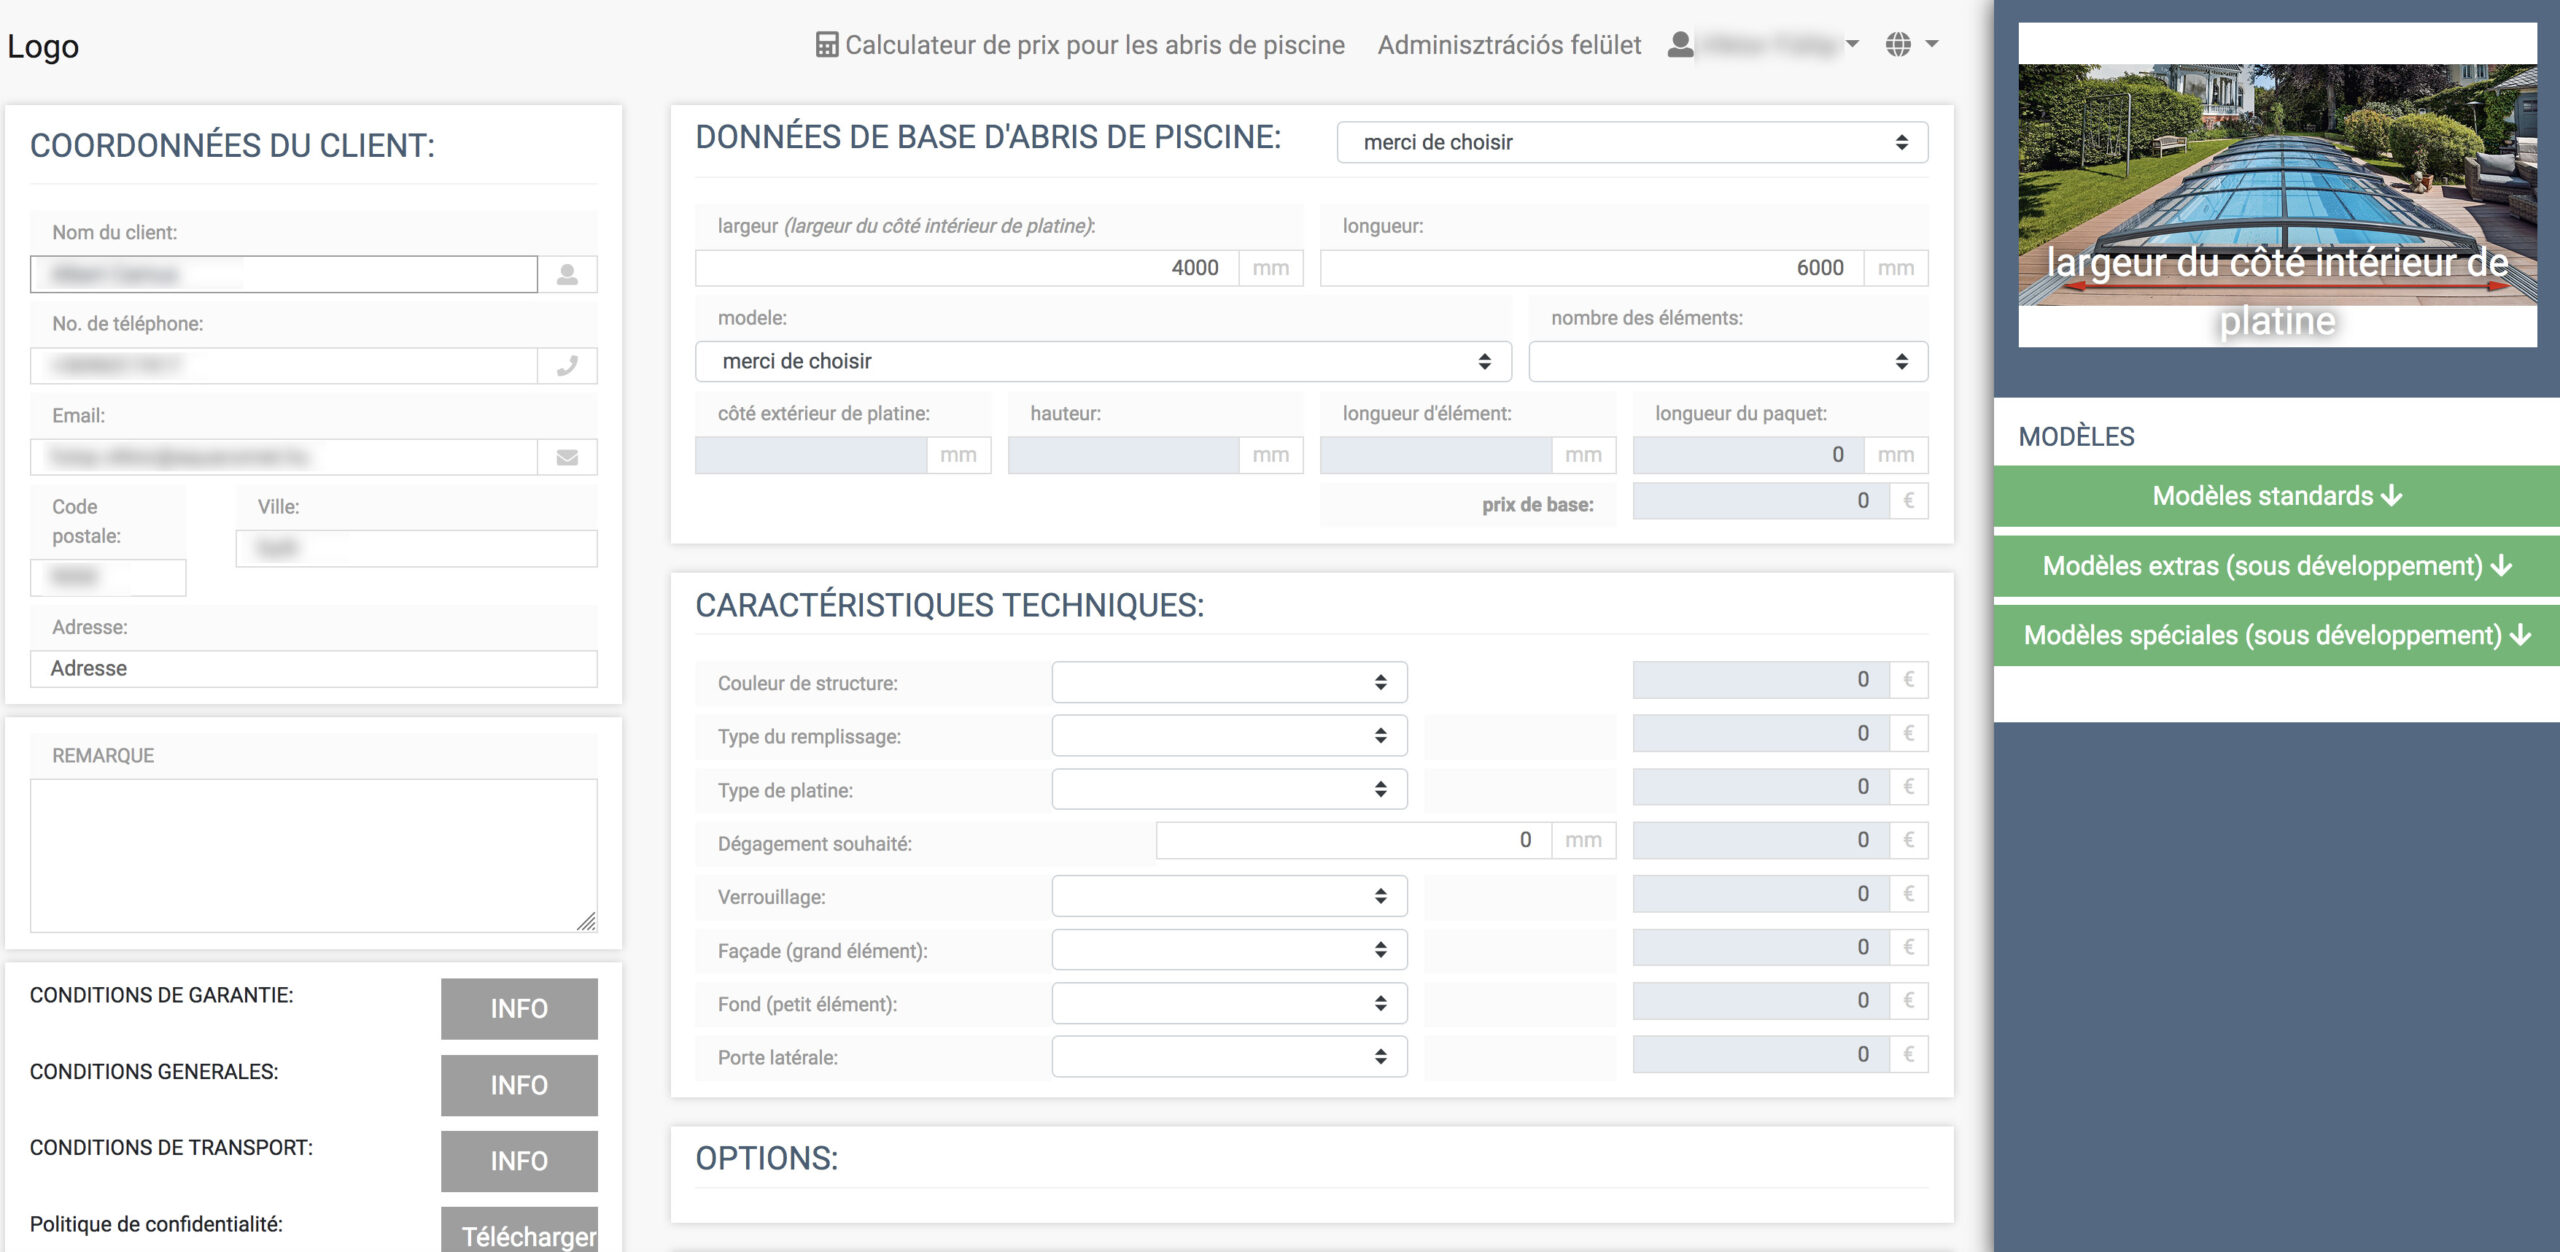Open the Verrouillage dropdown
2560x1252 pixels.
click(1229, 896)
